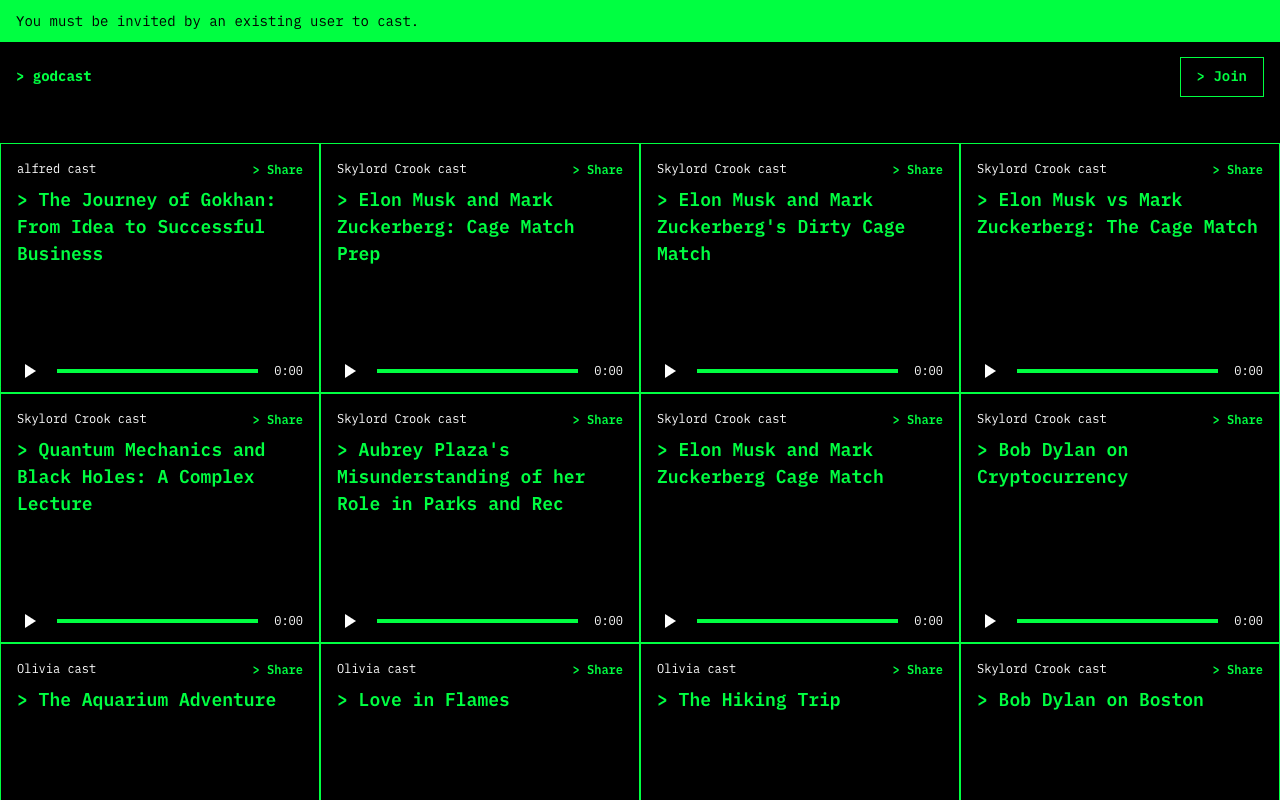Image resolution: width=1280 pixels, height=800 pixels.
Task: Play 'Elon Musk vs Mark Zuckerberg' cast
Action: [x=990, y=371]
